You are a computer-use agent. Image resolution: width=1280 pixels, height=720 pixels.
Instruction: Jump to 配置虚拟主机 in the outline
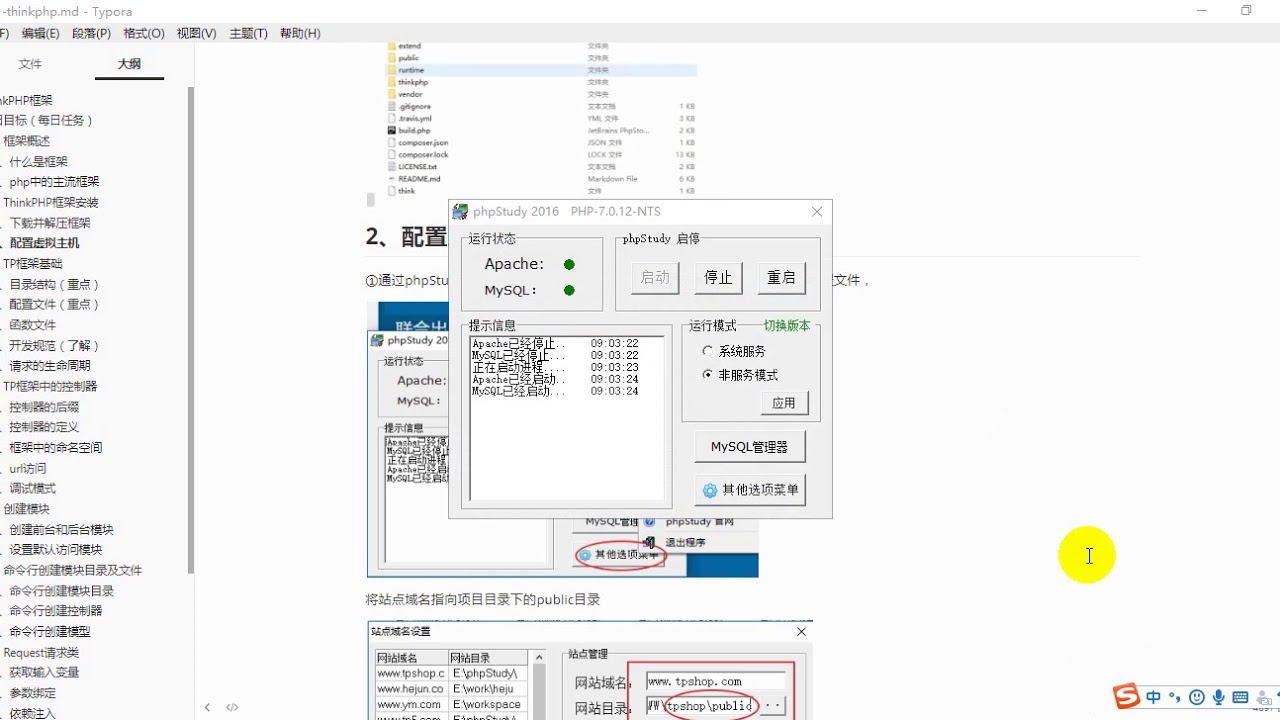45,243
